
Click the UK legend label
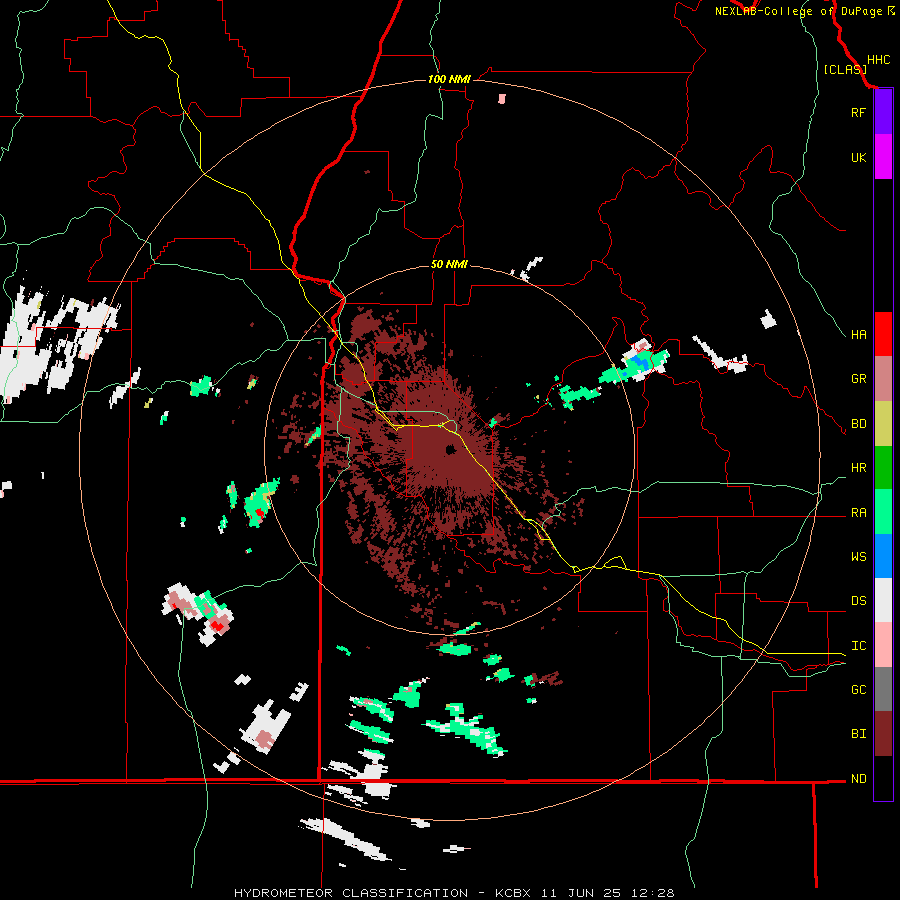click(858, 157)
